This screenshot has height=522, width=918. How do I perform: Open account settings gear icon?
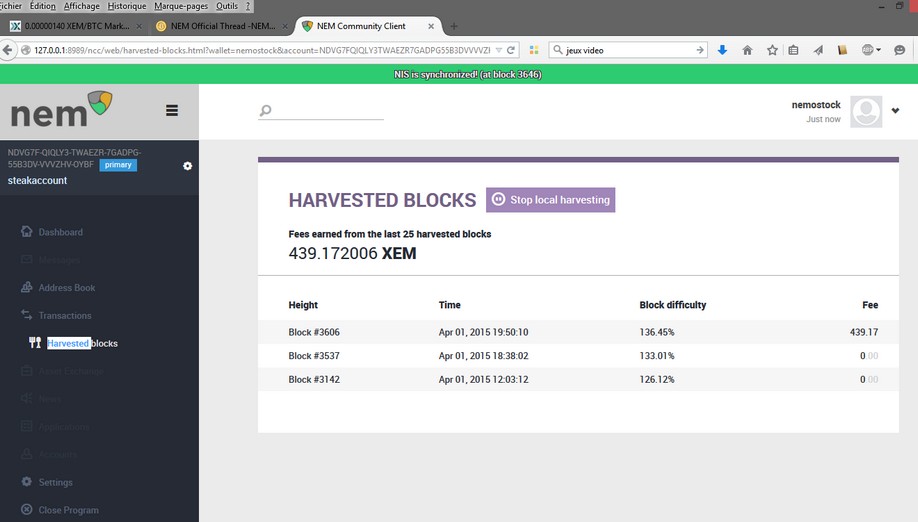pos(187,166)
